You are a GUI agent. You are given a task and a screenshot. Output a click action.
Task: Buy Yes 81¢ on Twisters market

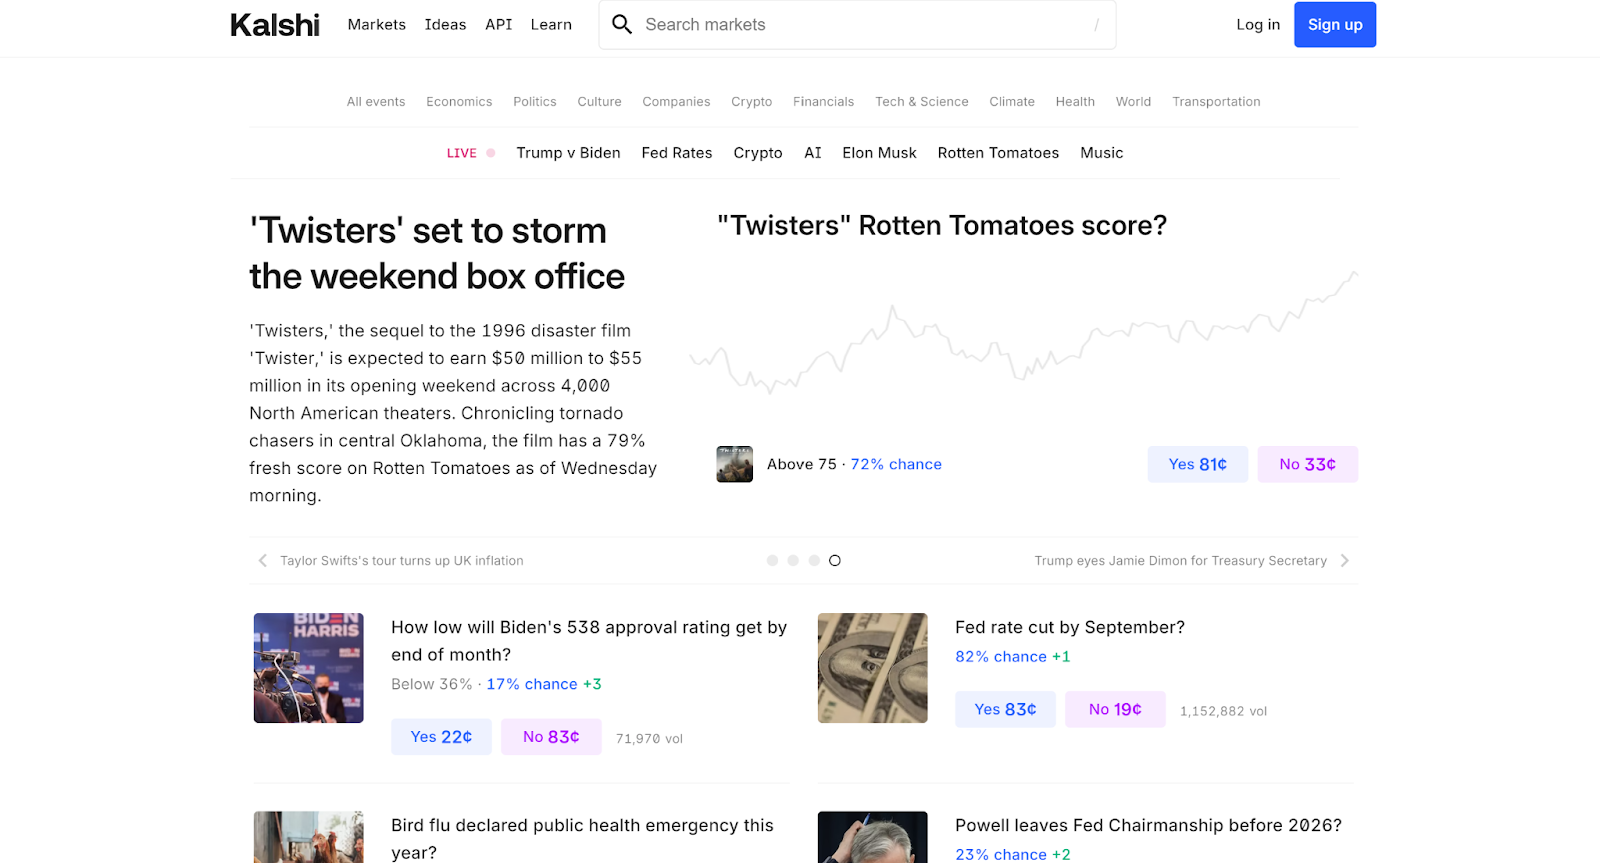(x=1198, y=464)
